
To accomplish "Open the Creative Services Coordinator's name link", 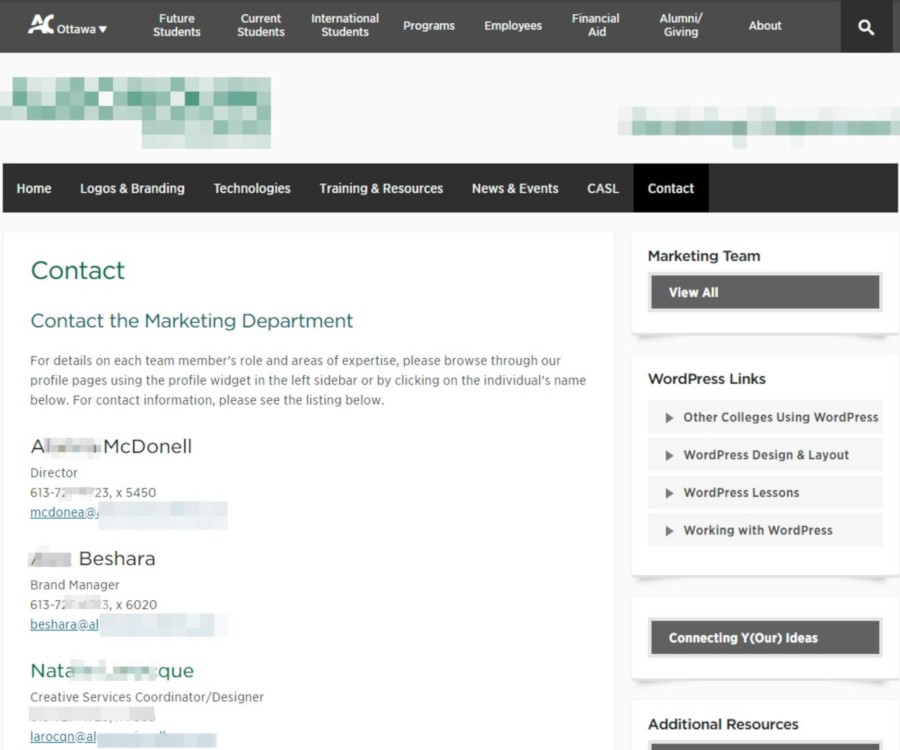I will (x=112, y=670).
